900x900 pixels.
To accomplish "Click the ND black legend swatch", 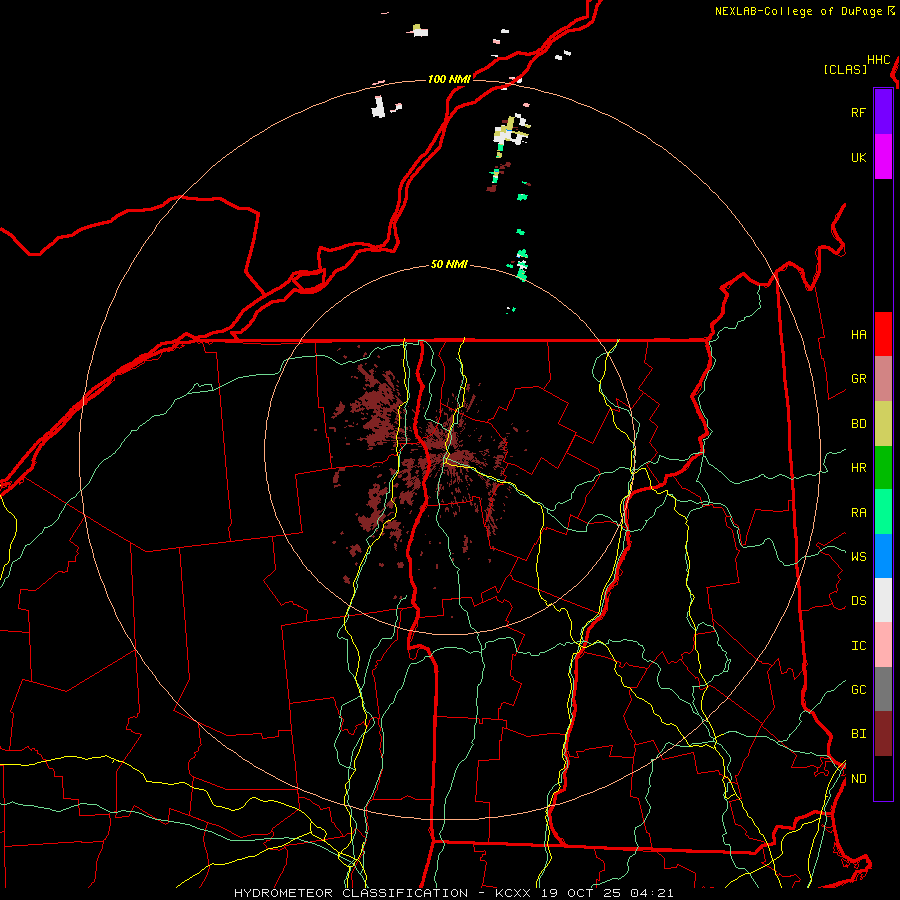I will 883,778.
